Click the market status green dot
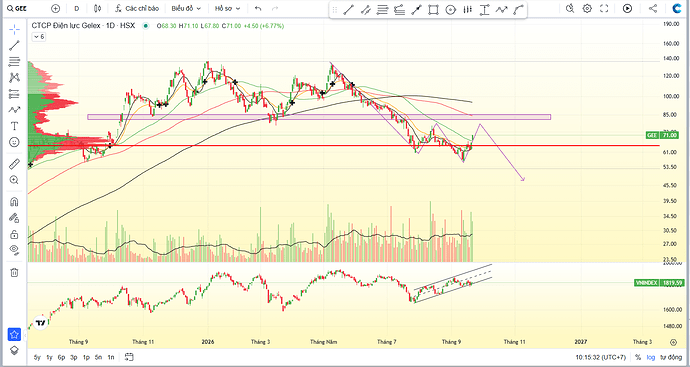 [145, 26]
